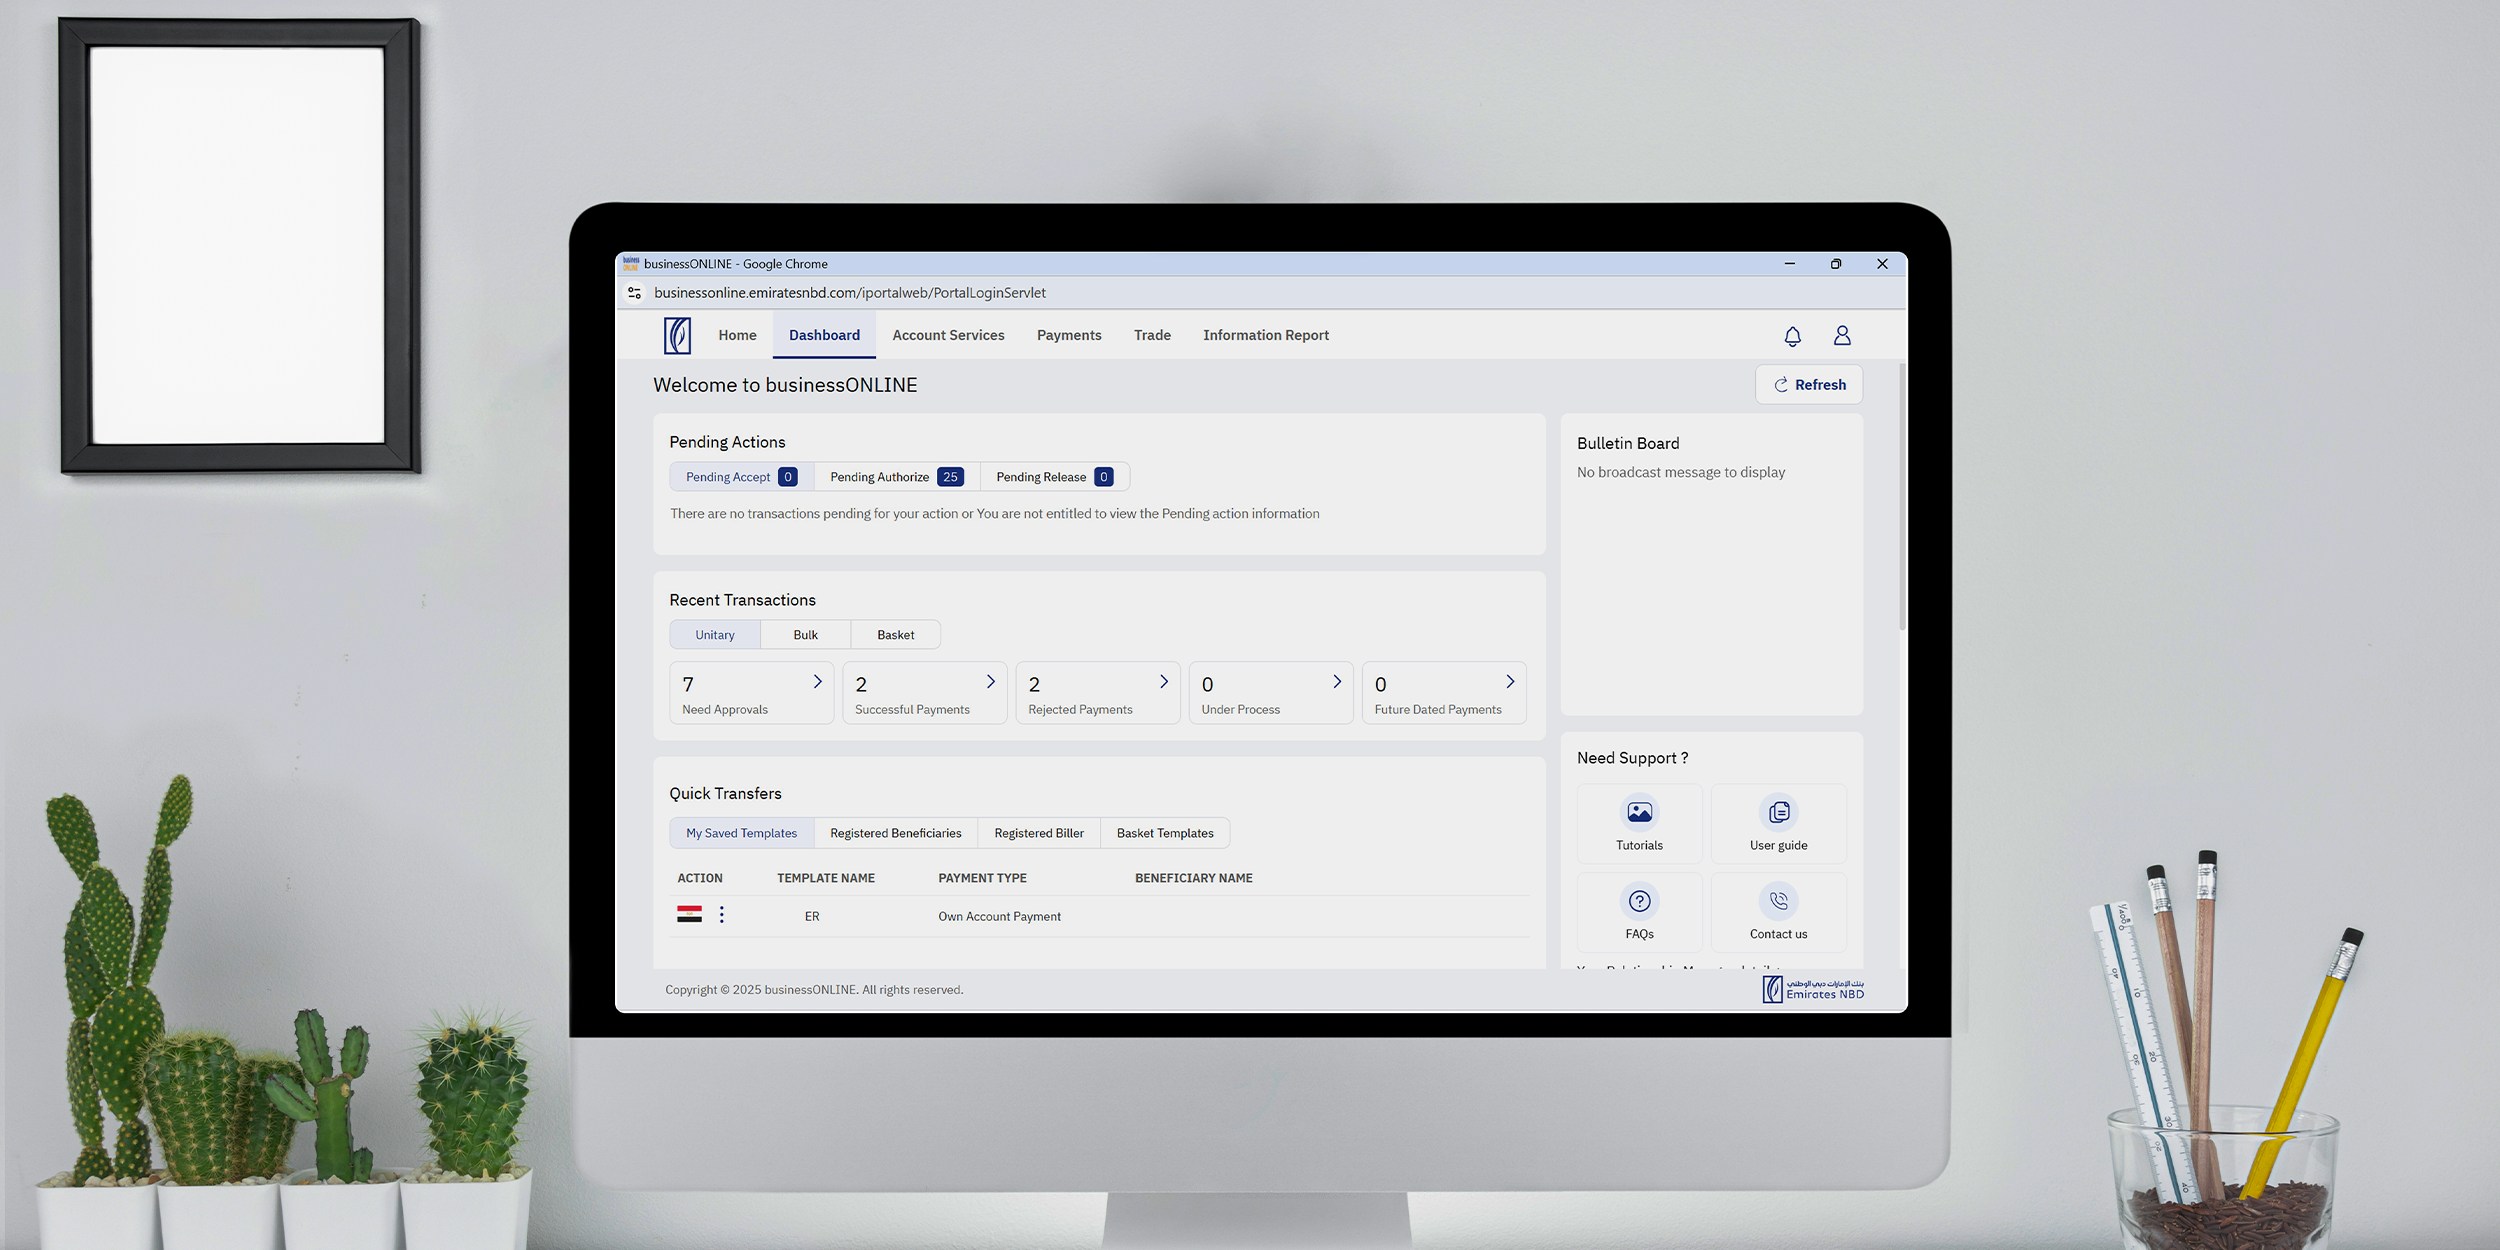
Task: Open the User guide icon
Action: click(x=1778, y=813)
